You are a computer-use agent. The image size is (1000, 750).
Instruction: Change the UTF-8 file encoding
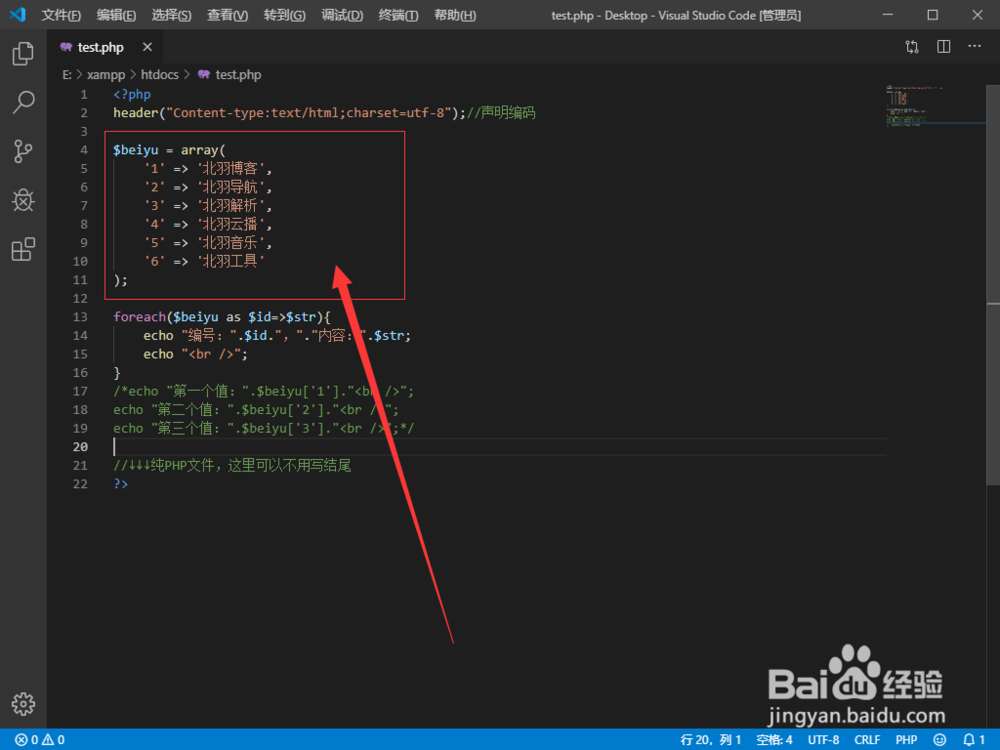[823, 740]
